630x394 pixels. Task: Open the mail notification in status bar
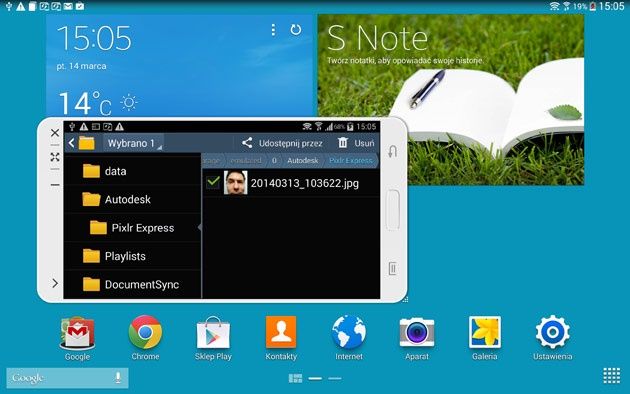(x=68, y=6)
